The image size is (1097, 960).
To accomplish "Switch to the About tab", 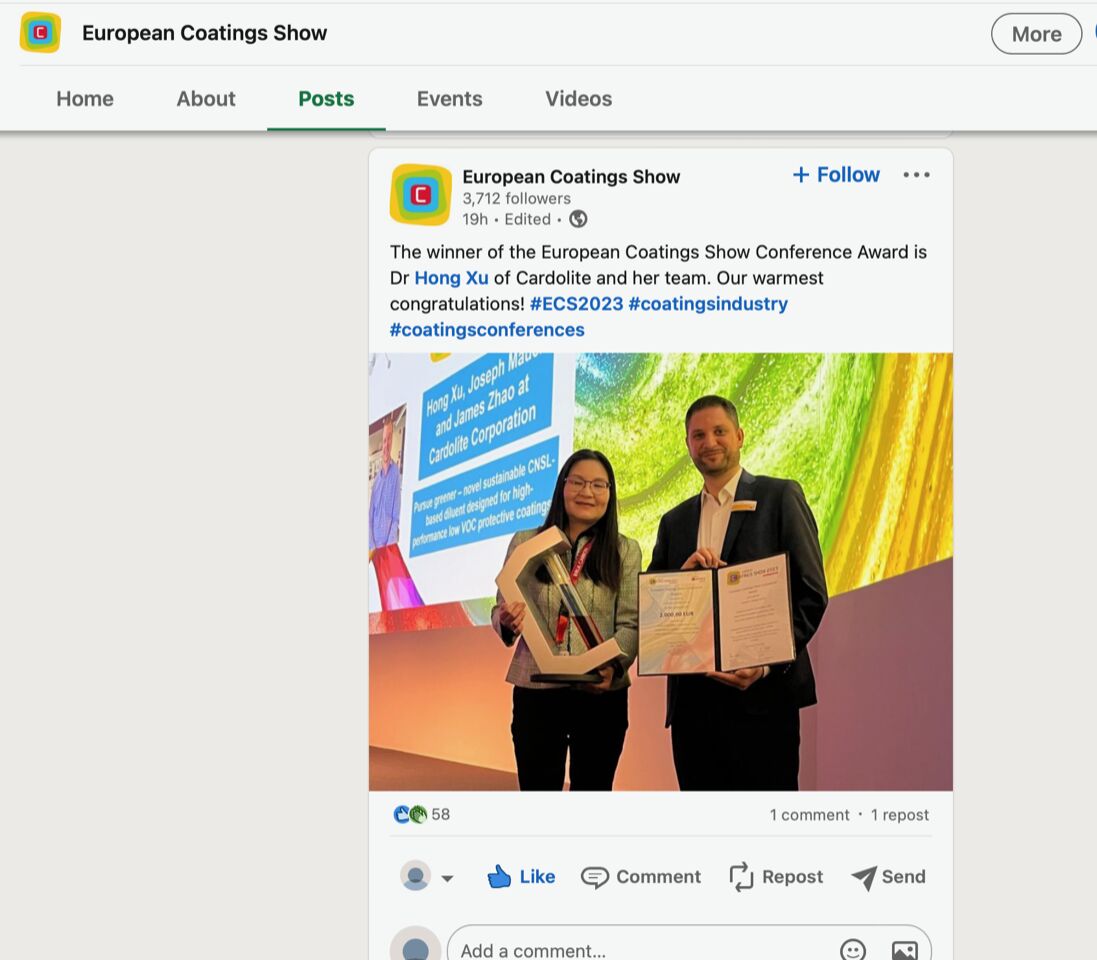I will tap(206, 99).
